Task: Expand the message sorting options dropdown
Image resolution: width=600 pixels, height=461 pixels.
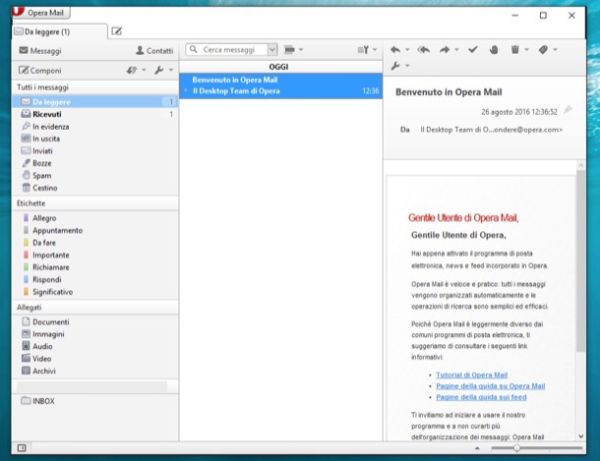Action: coord(367,49)
